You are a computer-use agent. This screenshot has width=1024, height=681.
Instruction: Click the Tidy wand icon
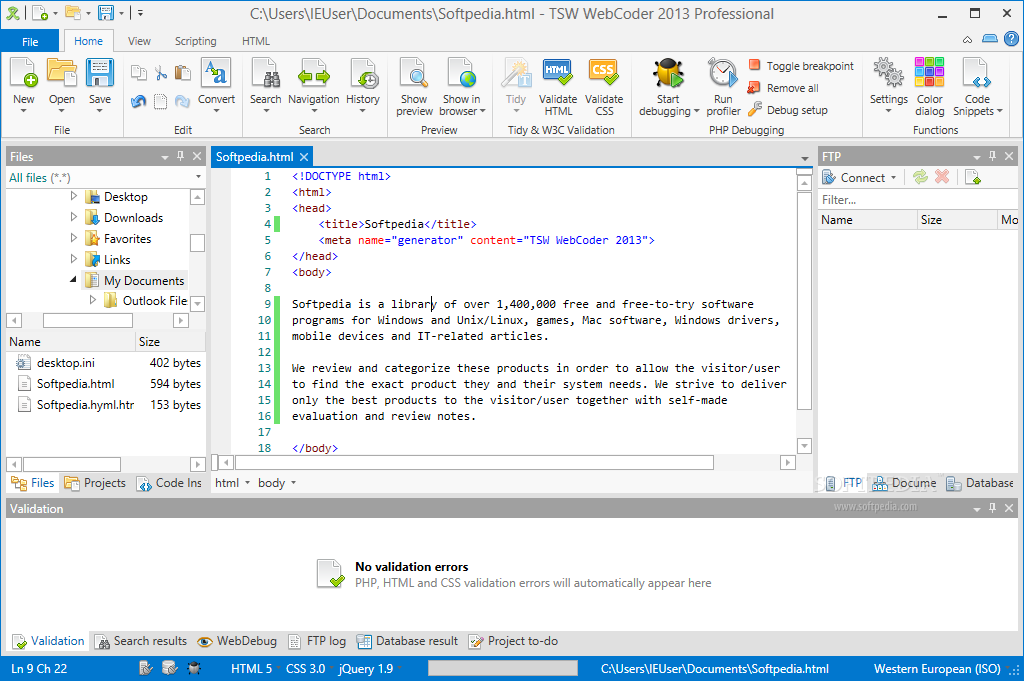coord(516,72)
